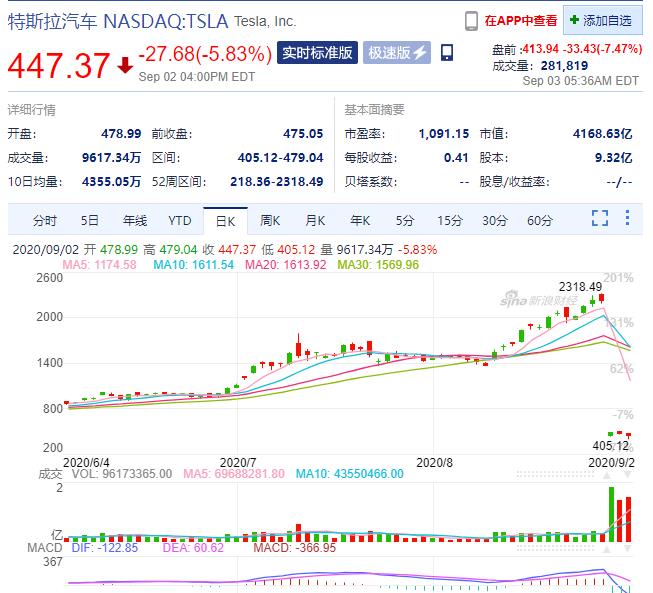Click the dotted drag handle above the MACD panel
This screenshot has width=653, height=593.
click(x=556, y=549)
